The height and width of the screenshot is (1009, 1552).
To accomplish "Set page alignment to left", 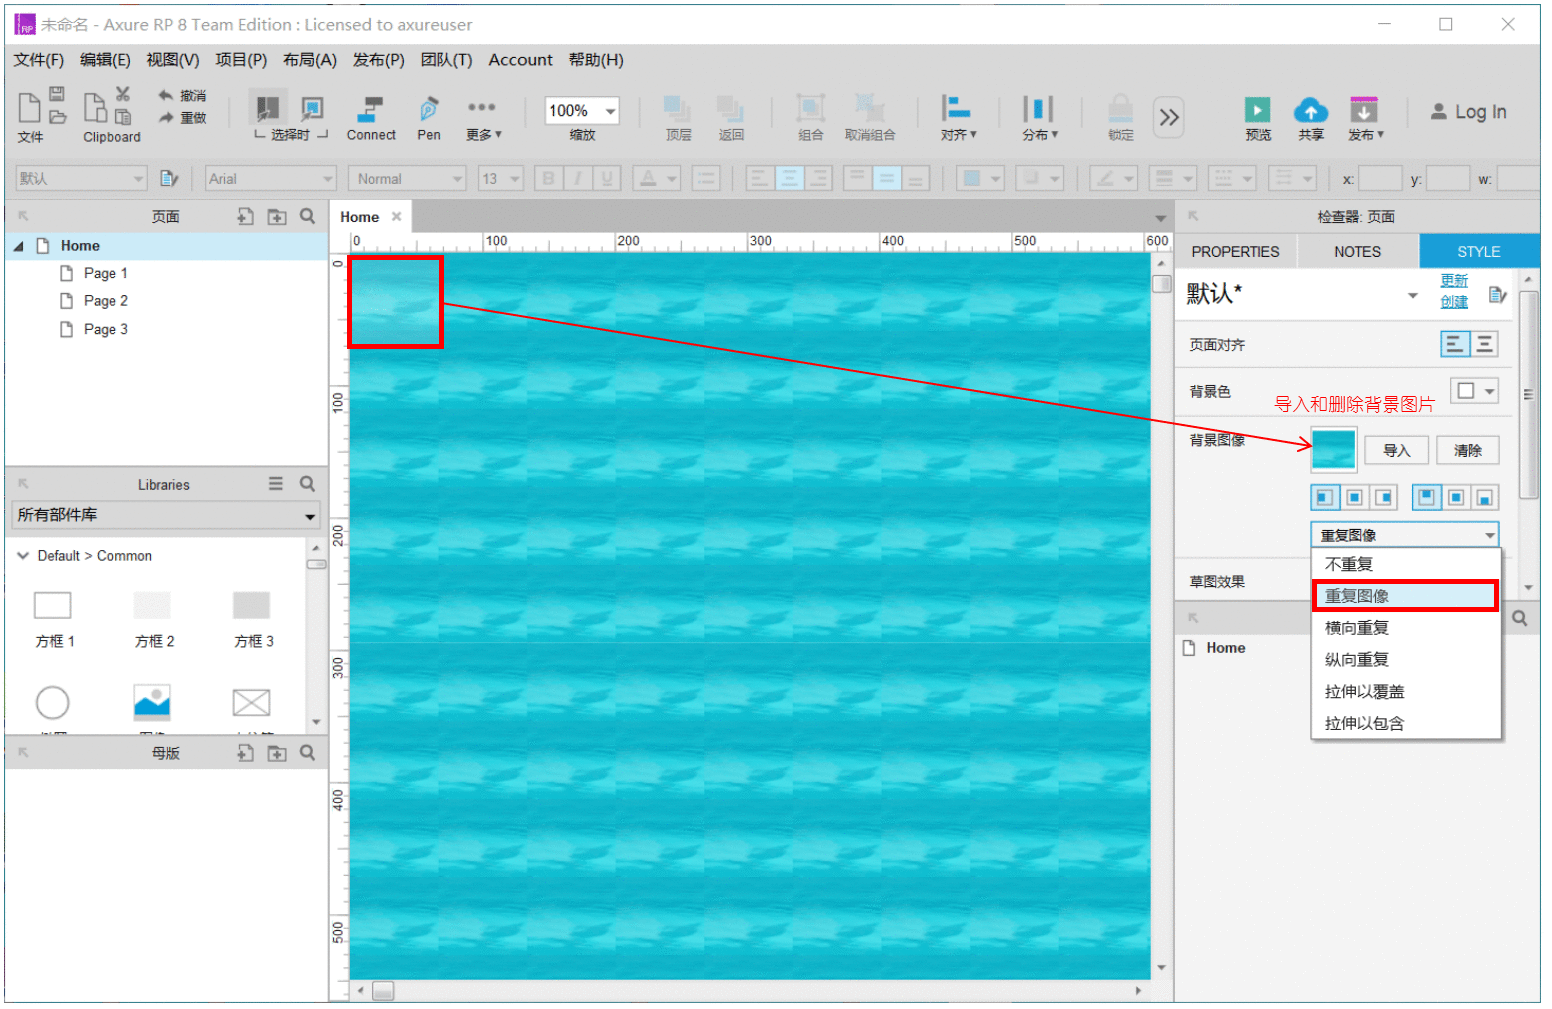I will pyautogui.click(x=1455, y=345).
